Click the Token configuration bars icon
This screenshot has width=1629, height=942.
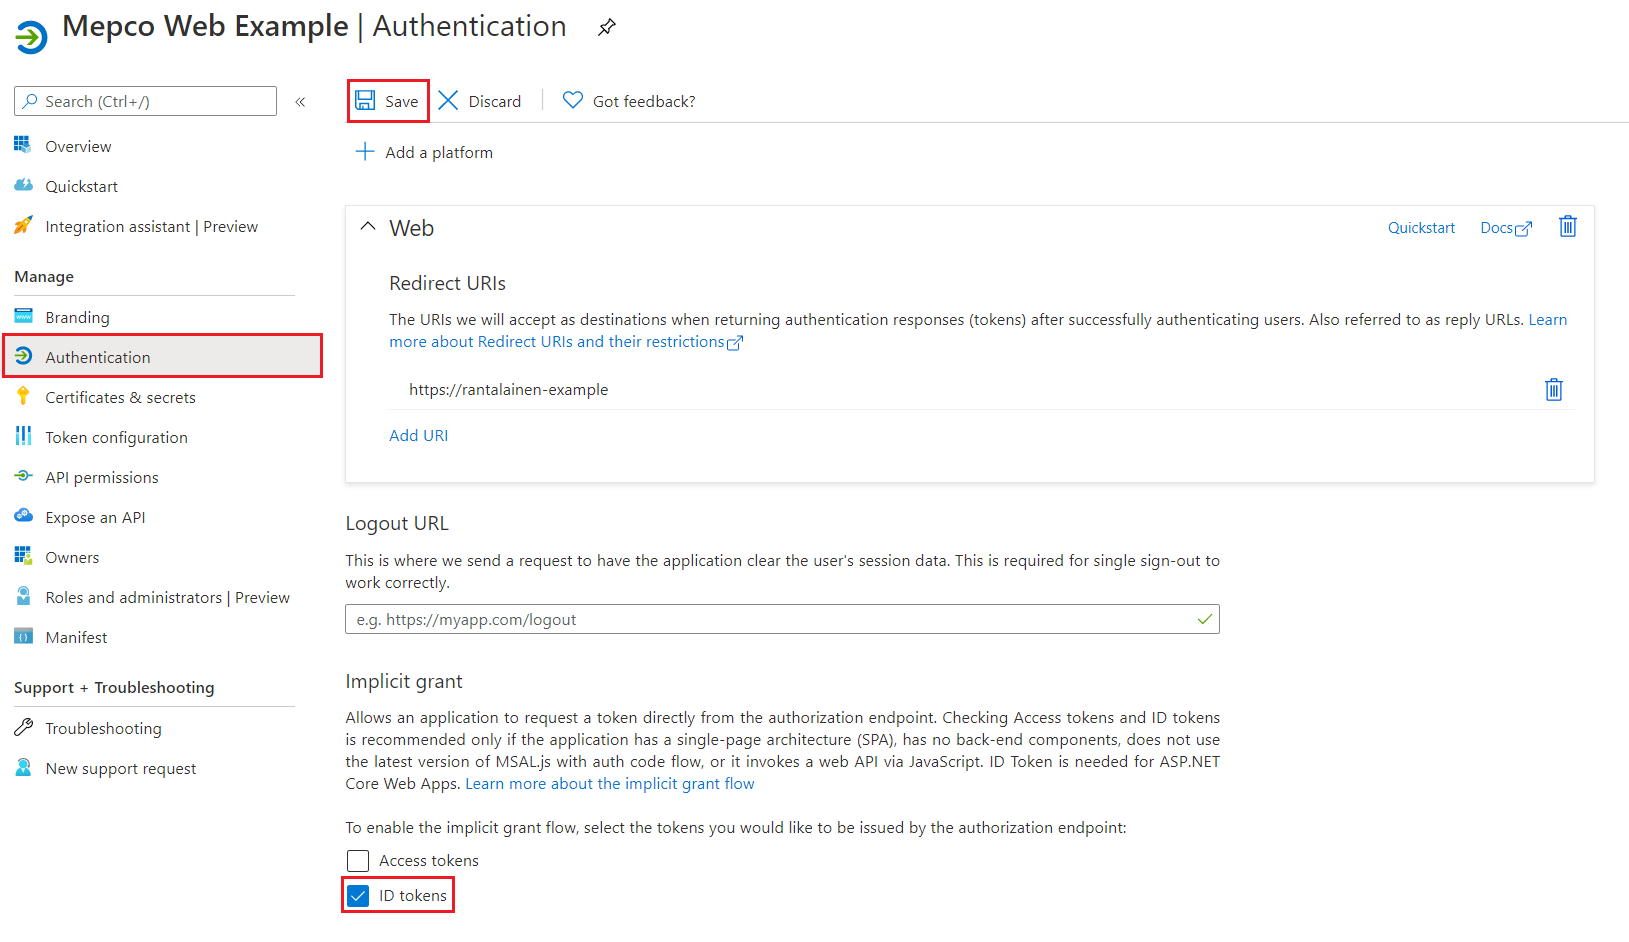(23, 437)
